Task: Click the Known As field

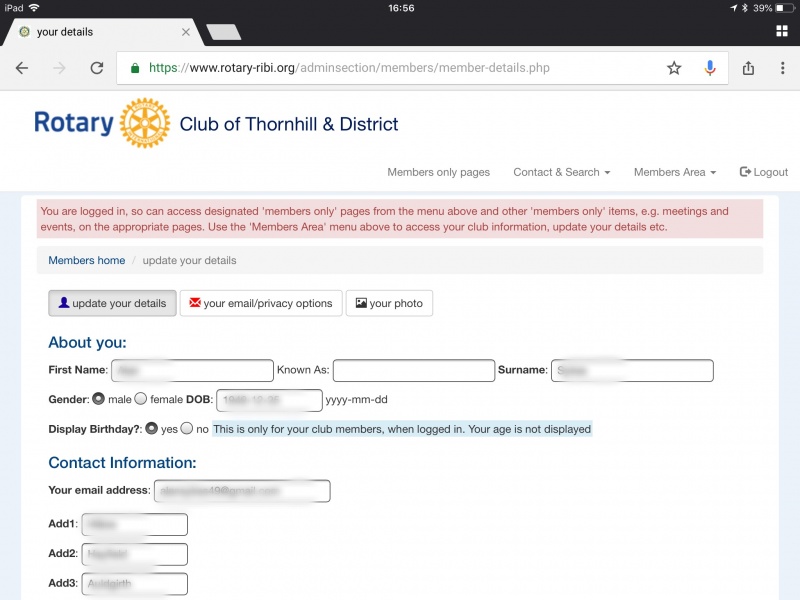Action: coord(414,370)
